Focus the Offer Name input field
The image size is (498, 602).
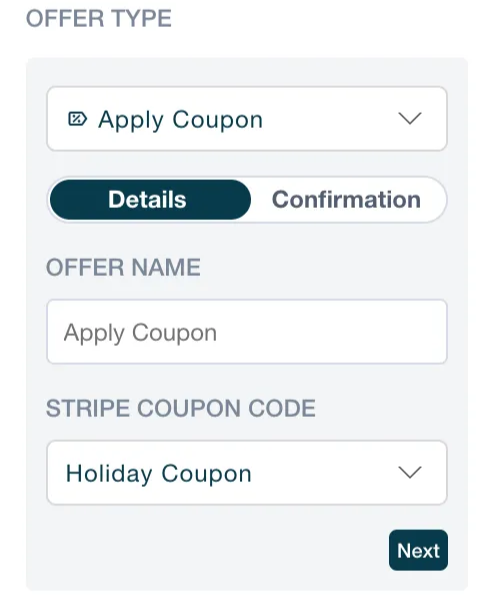pos(247,332)
